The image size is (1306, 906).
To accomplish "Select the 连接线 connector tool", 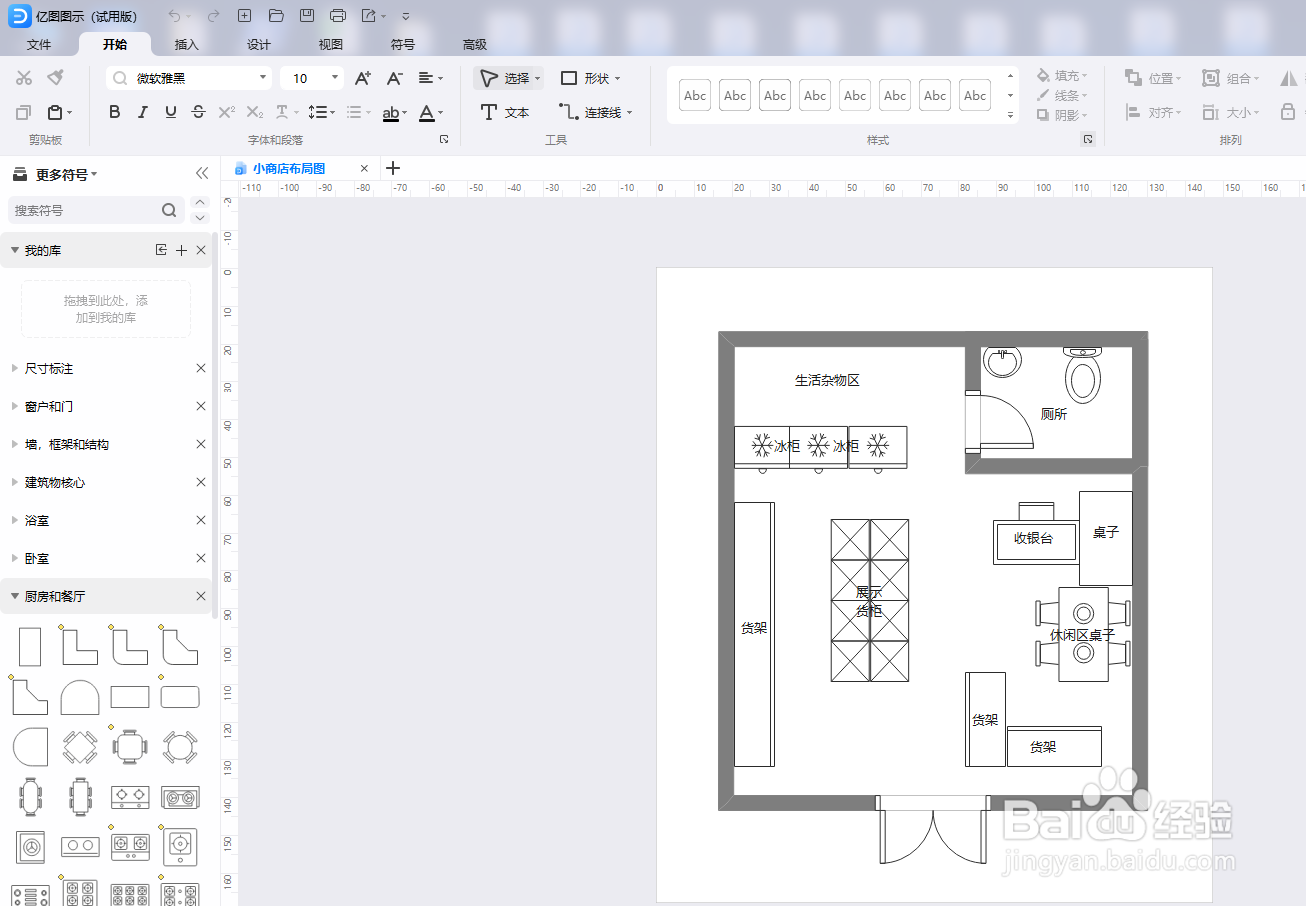I will pos(595,112).
